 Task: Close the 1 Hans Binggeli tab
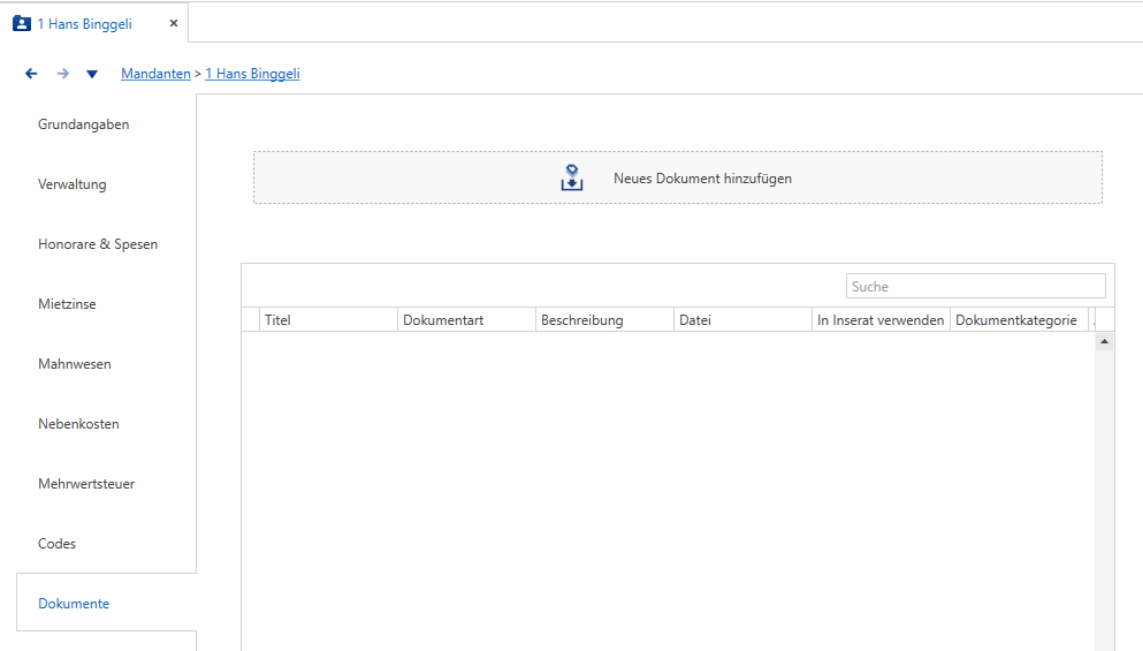173,23
